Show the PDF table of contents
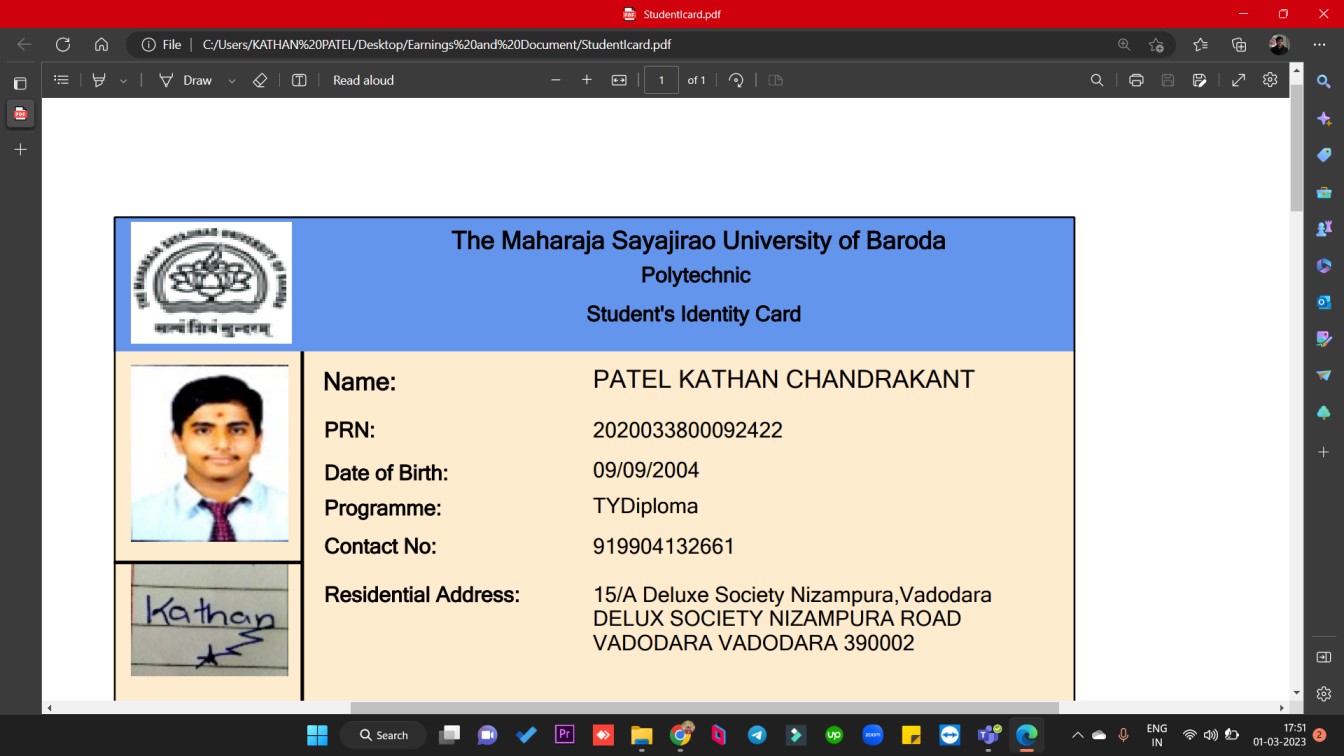 [x=61, y=80]
